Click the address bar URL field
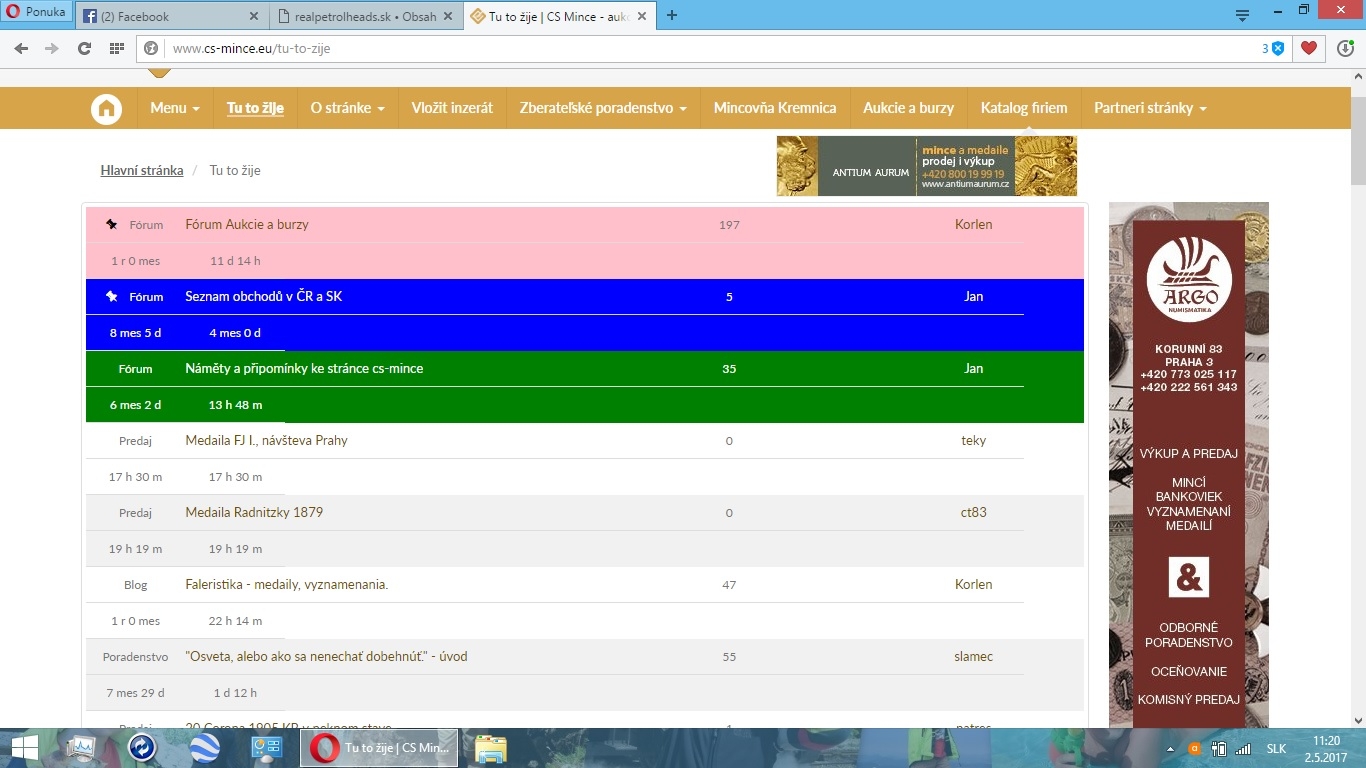This screenshot has height=768, width=1366. coord(700,48)
